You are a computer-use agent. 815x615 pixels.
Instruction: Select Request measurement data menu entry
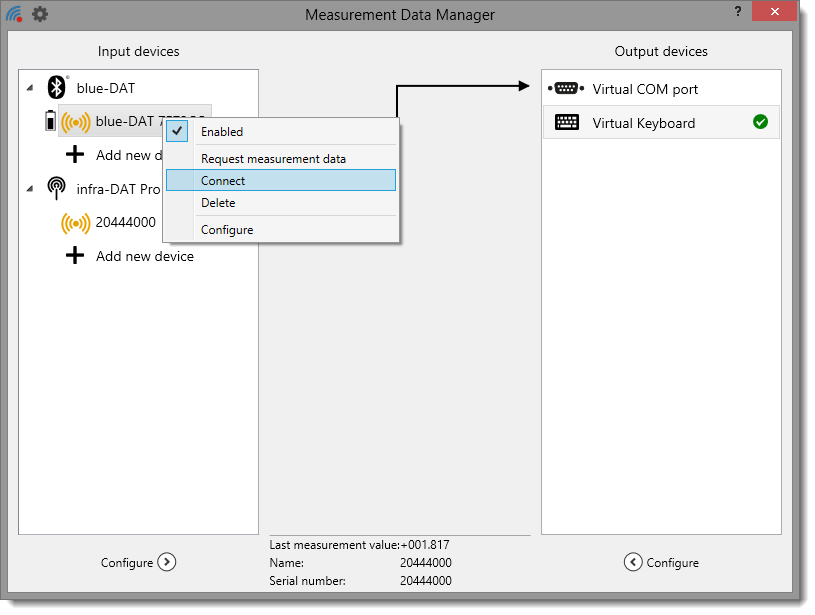click(x=273, y=159)
